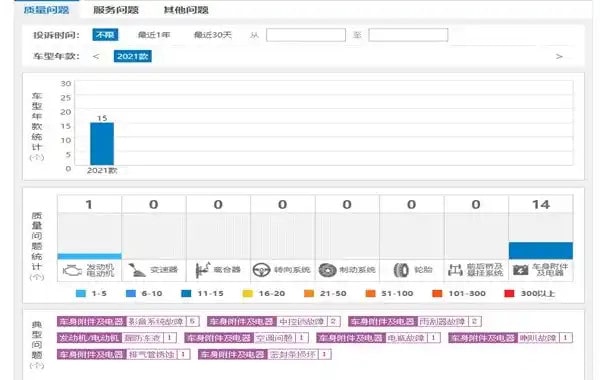
Task: Select the 发动机/电动机 engine category icon
Action: click(72, 271)
